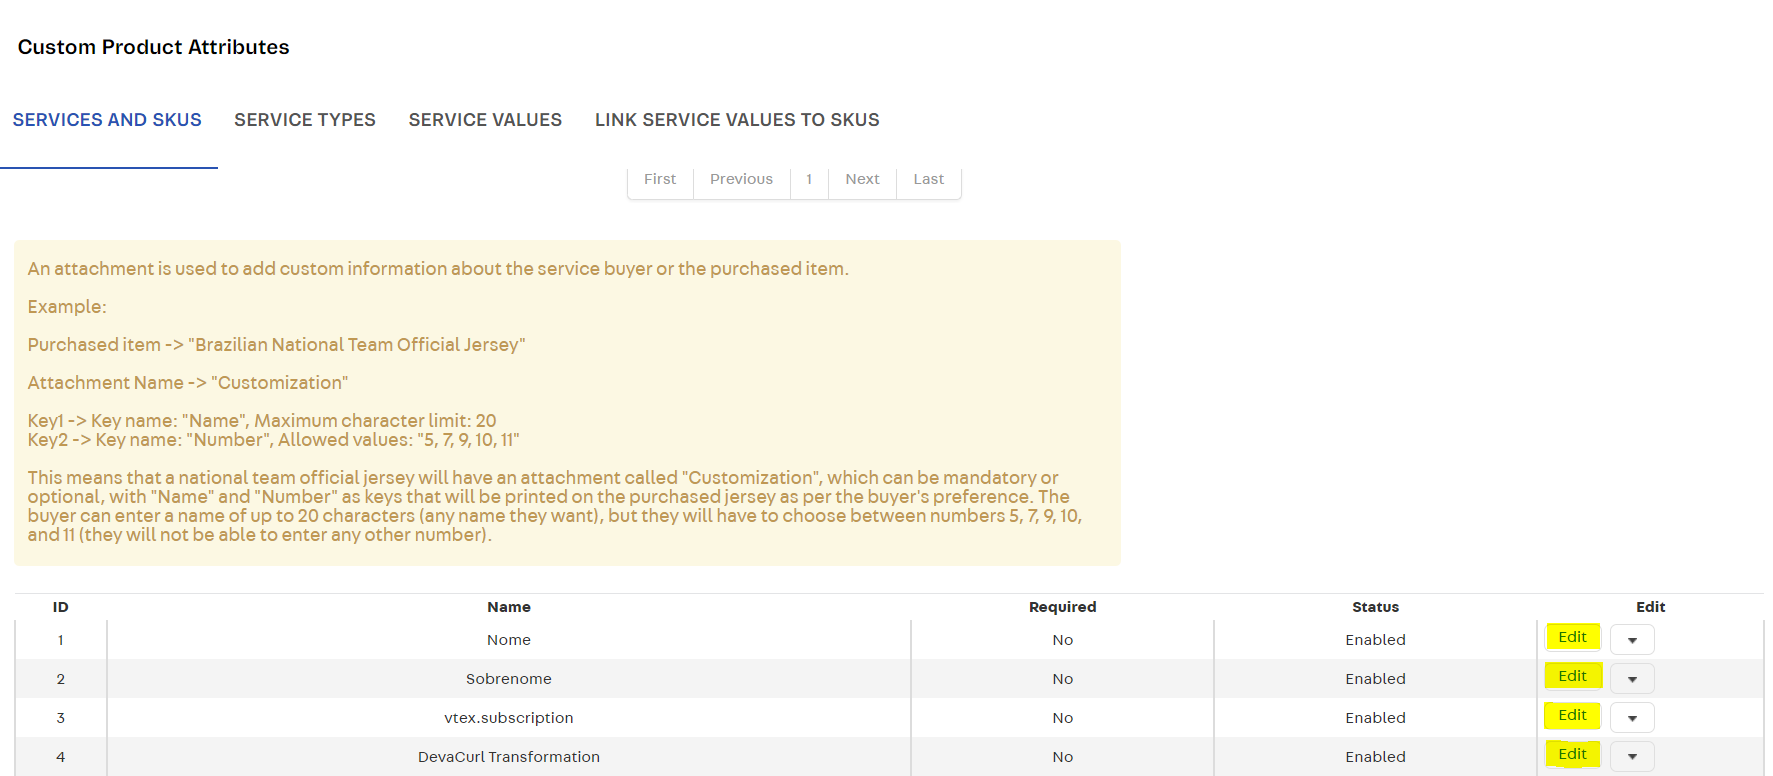Open dropdown arrow for DevaCurl Transformation row
The height and width of the screenshot is (776, 1773).
coord(1632,757)
